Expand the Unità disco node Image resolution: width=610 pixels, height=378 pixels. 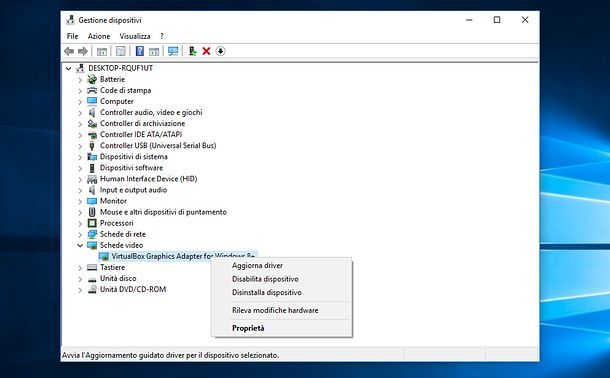pos(80,279)
